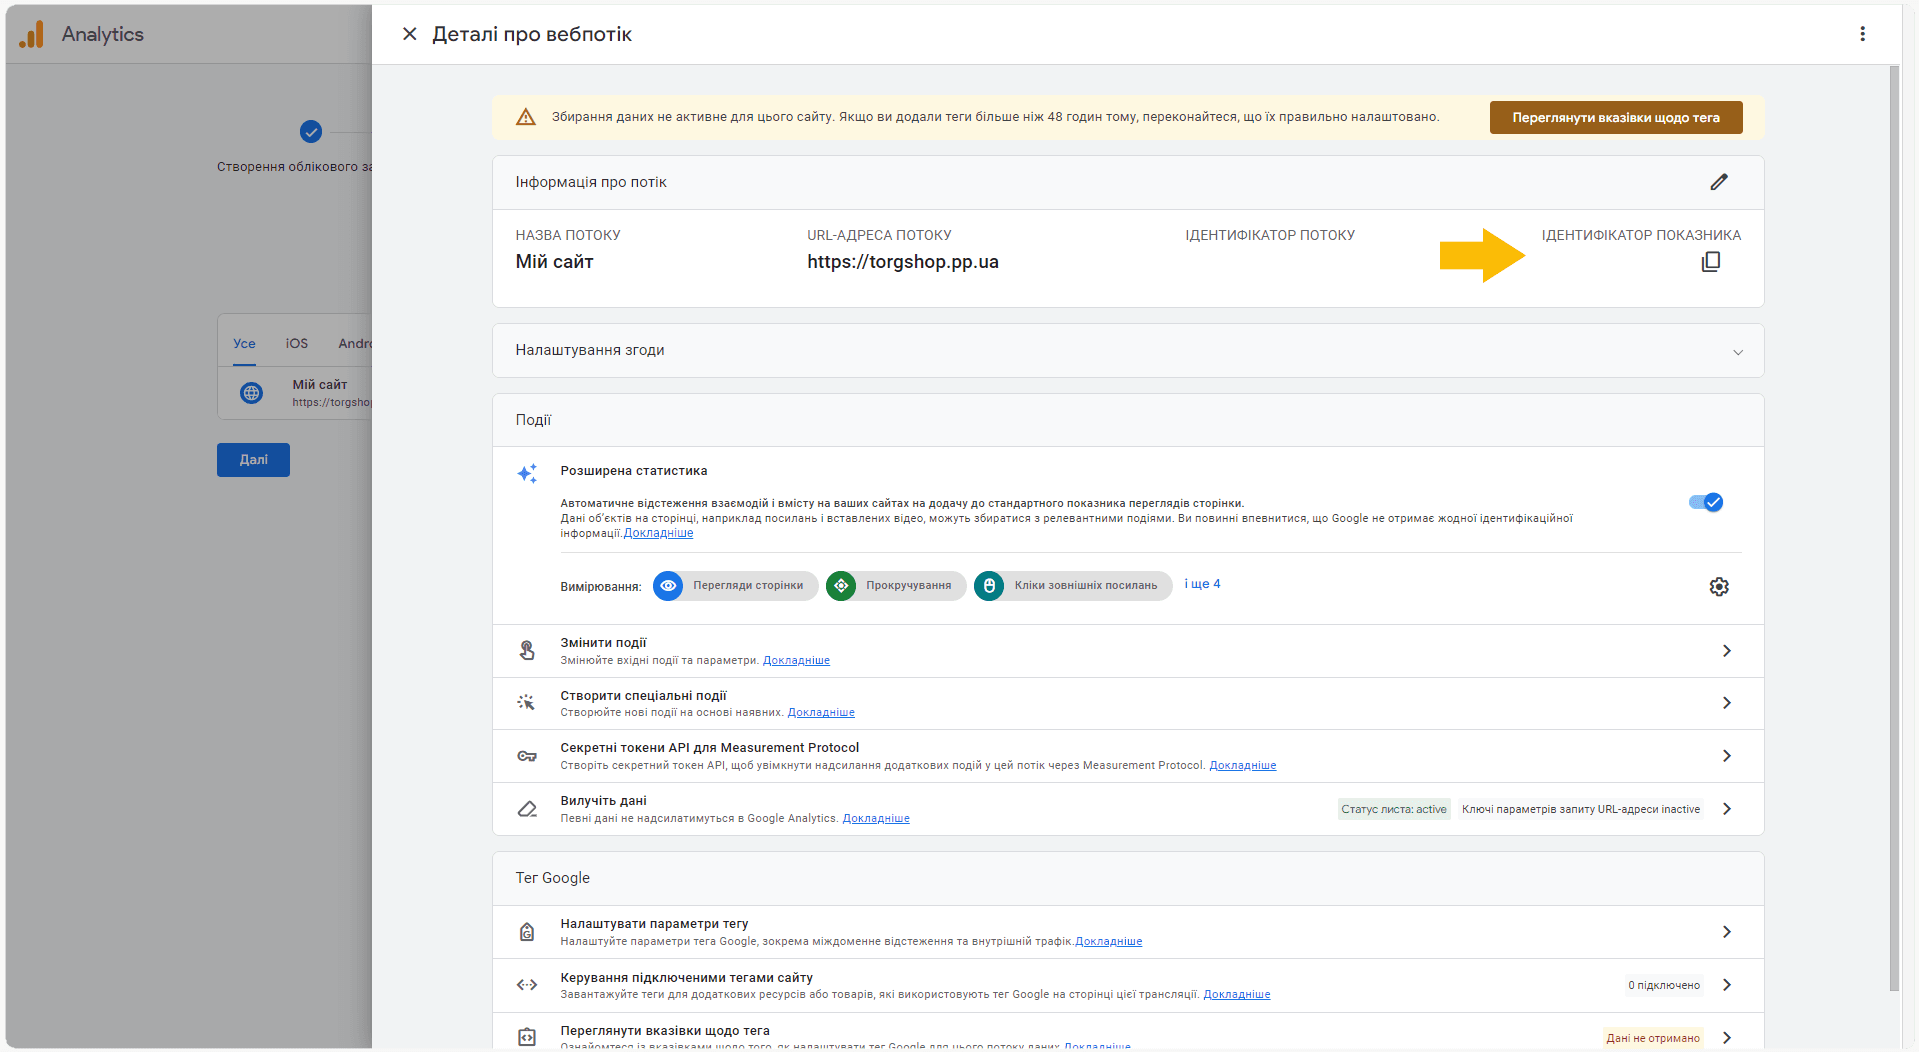Edit stream information with pencil icon
This screenshot has height=1052, width=1919.
pos(1719,182)
